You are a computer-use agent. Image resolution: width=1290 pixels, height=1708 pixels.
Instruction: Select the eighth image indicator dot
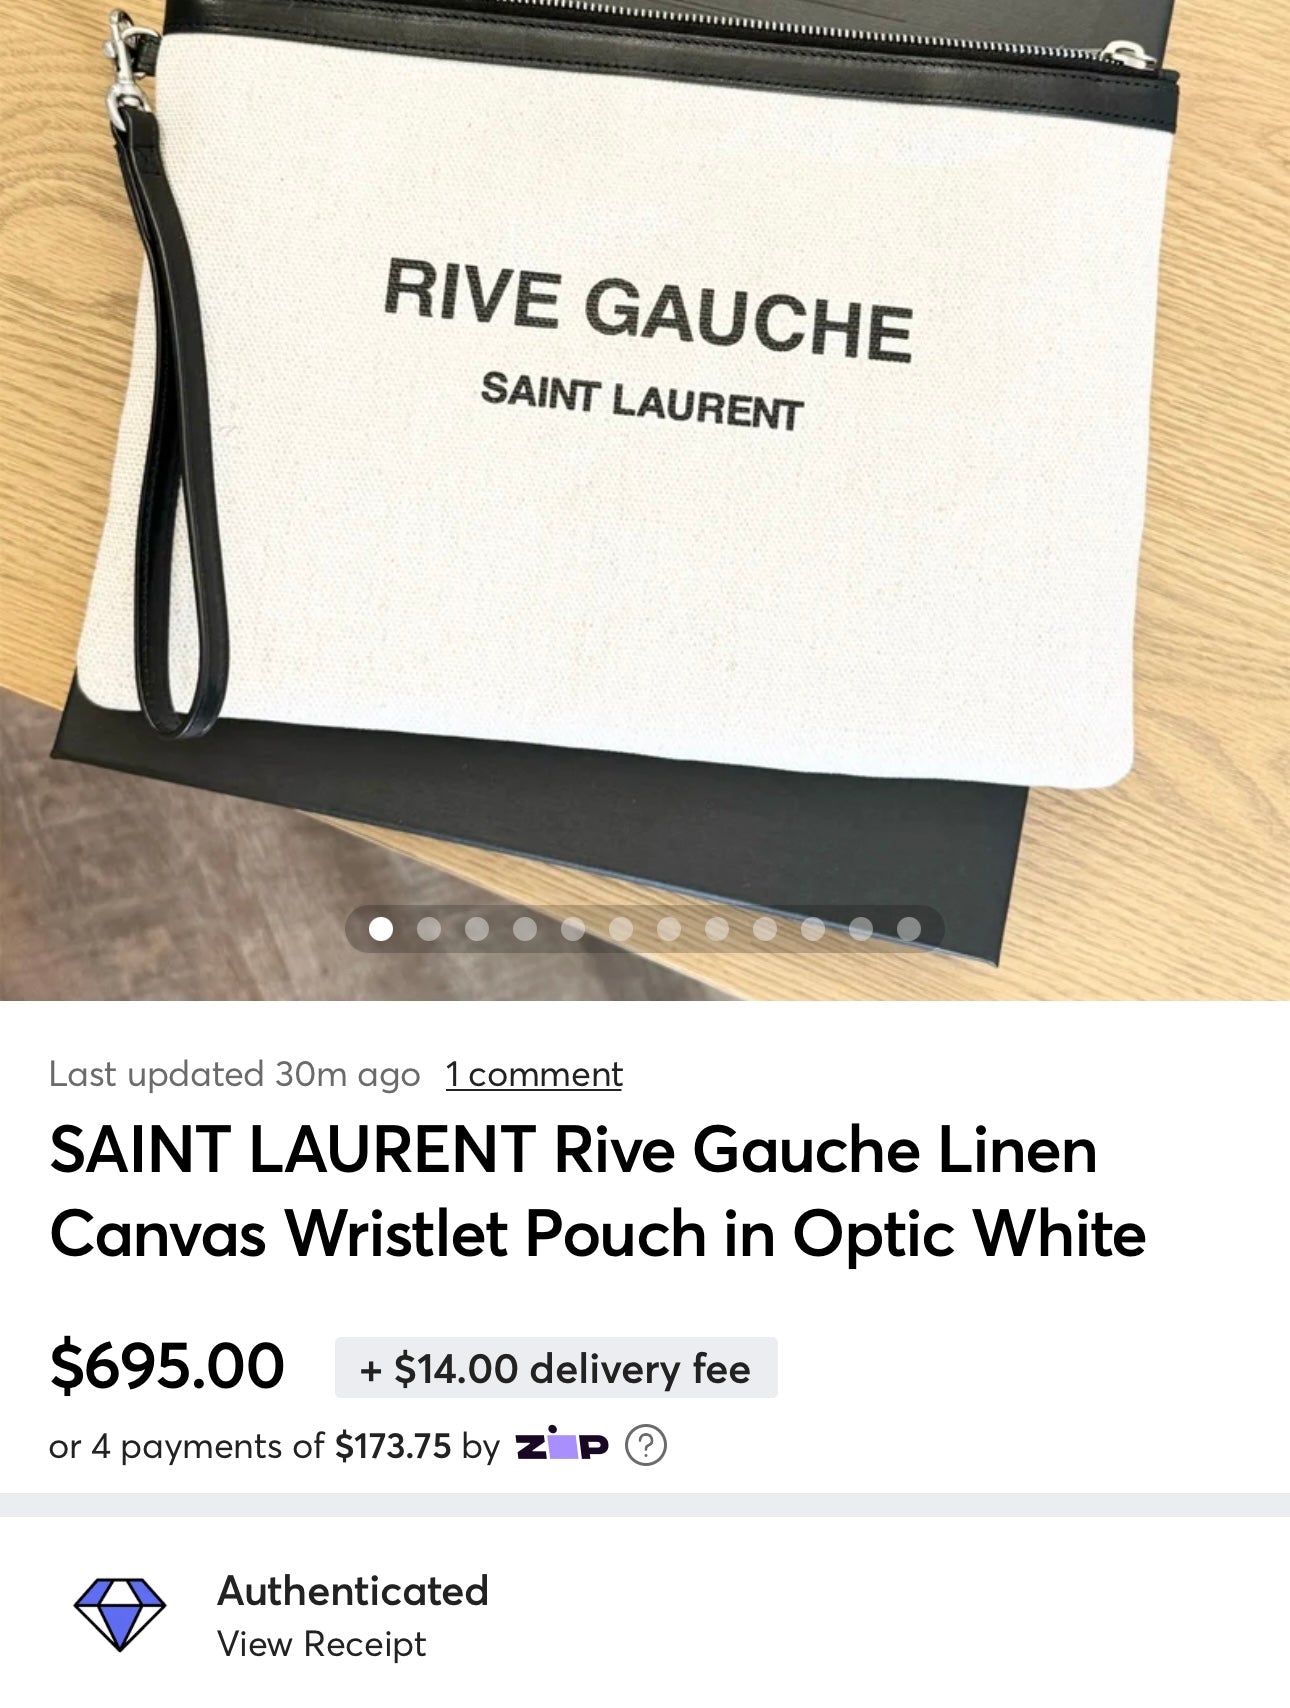coord(717,929)
